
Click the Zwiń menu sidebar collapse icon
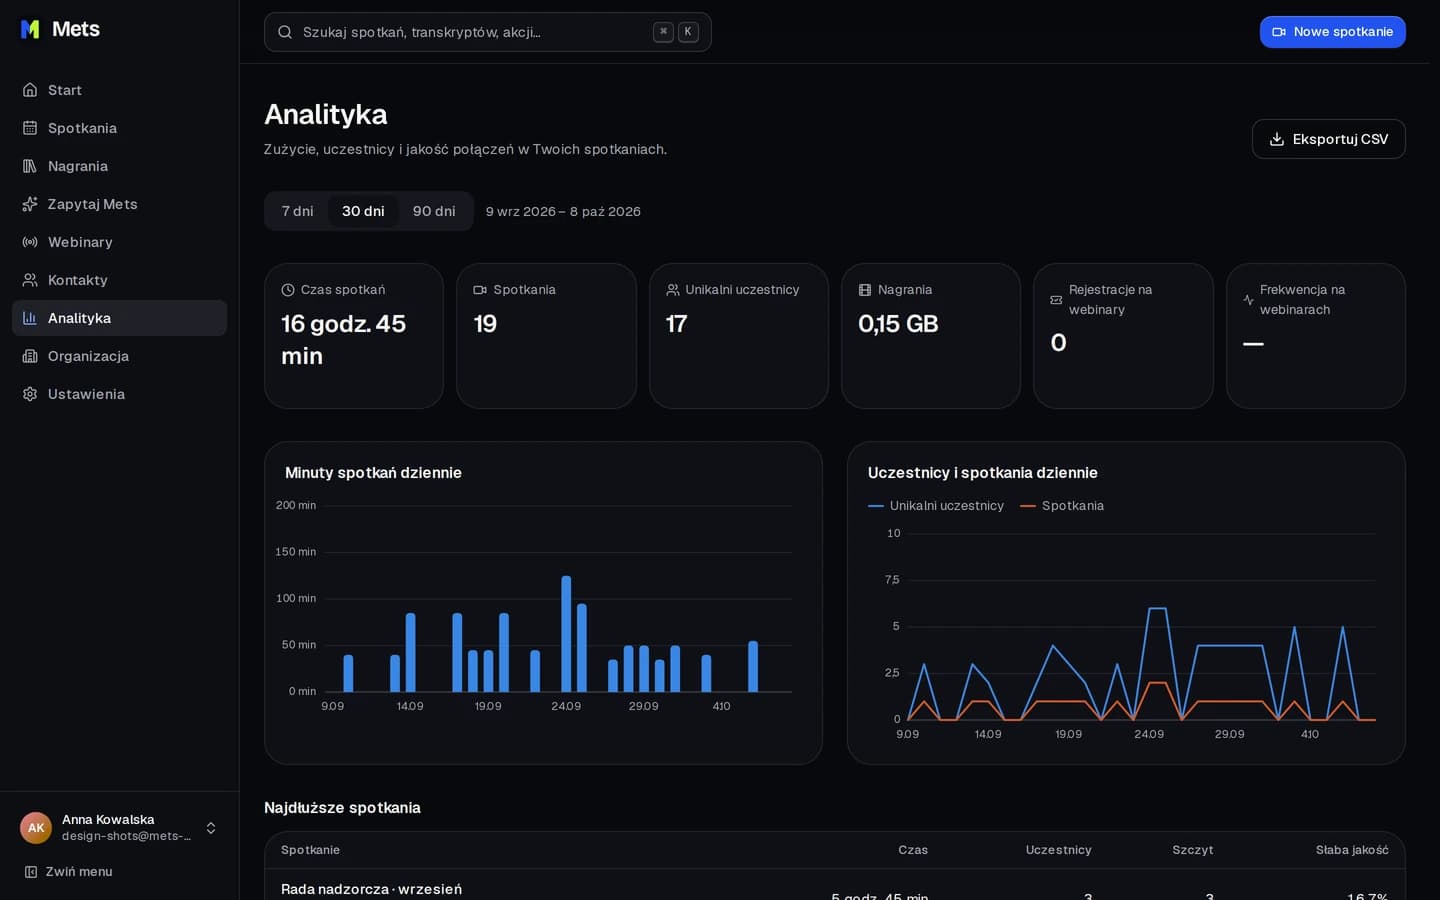pos(31,872)
